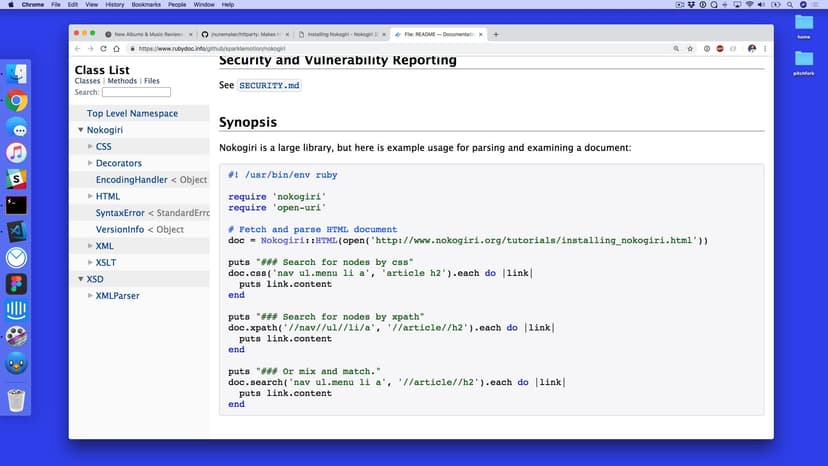Image resolution: width=828 pixels, height=466 pixels.
Task: Launch iTunes music app in dock
Action: point(16,153)
